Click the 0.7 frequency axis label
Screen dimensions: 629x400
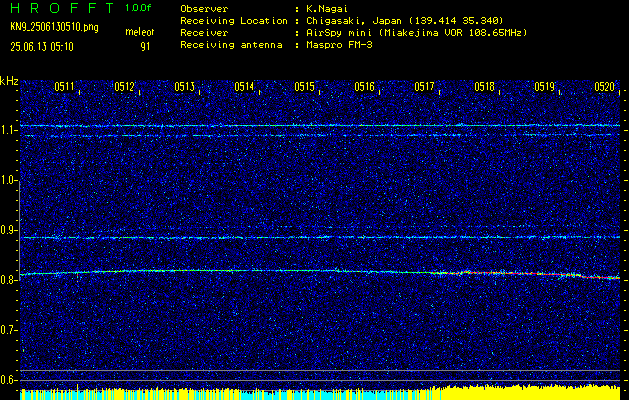(8, 330)
